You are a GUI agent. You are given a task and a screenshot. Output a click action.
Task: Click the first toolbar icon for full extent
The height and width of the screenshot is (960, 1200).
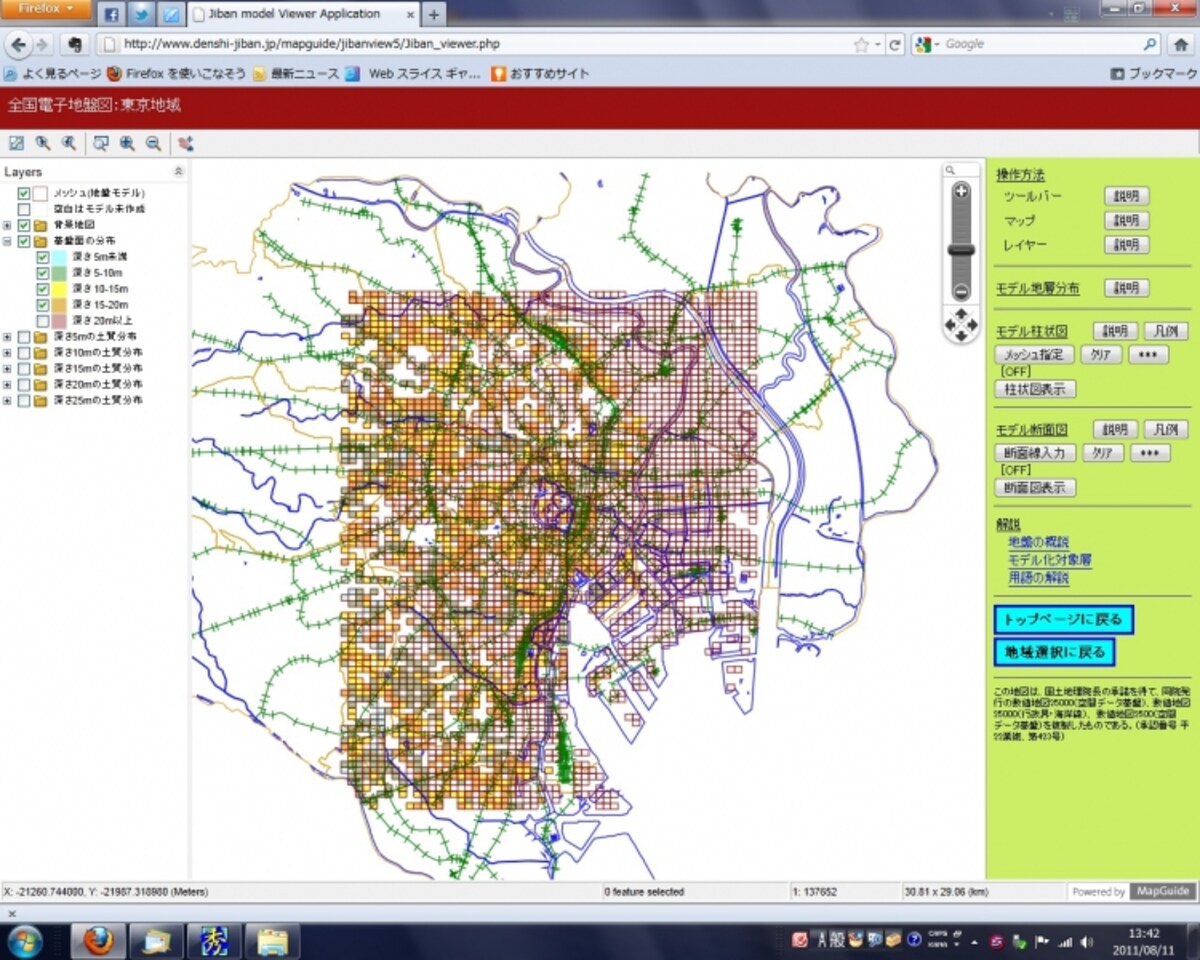click(16, 143)
